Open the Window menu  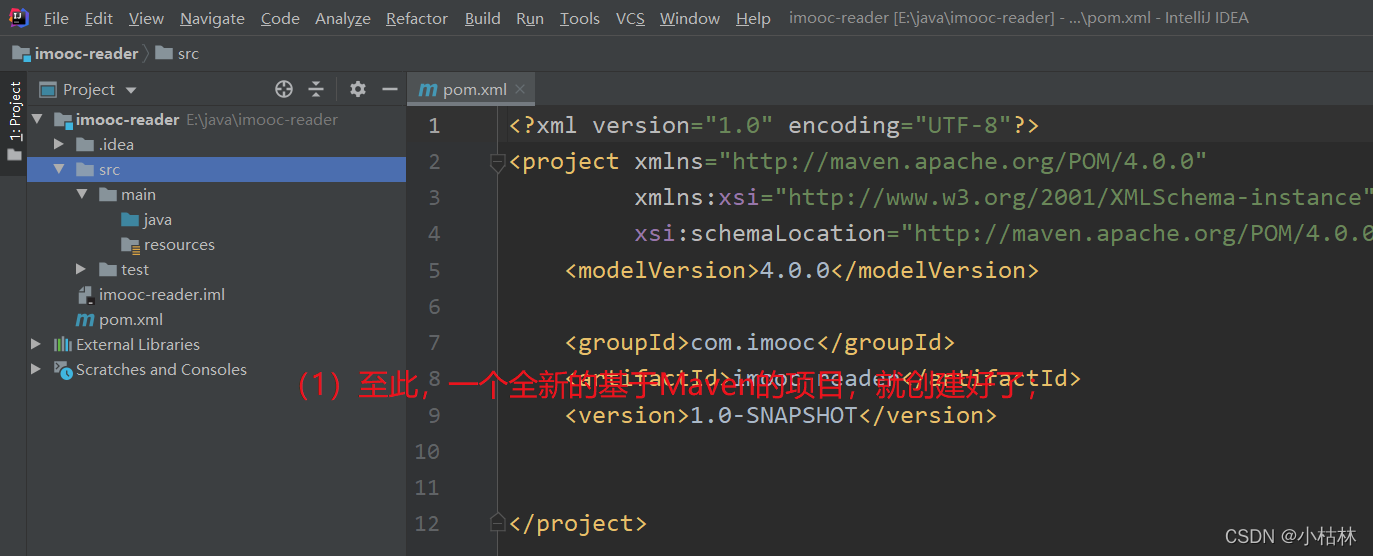[x=690, y=18]
